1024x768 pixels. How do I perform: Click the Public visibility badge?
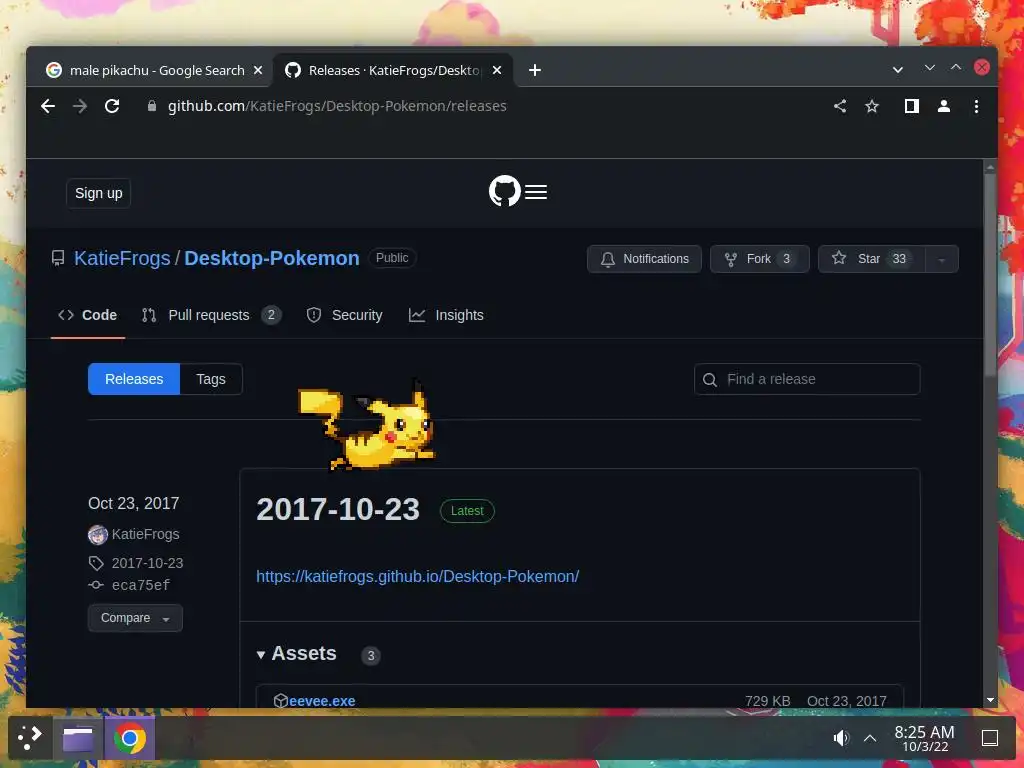392,258
